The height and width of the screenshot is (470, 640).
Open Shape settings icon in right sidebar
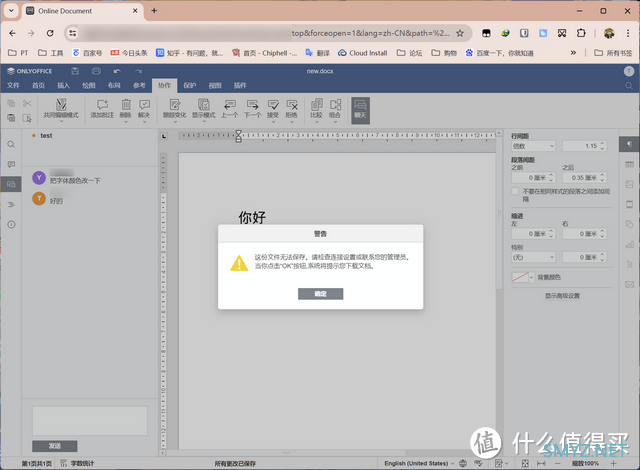pos(629,224)
